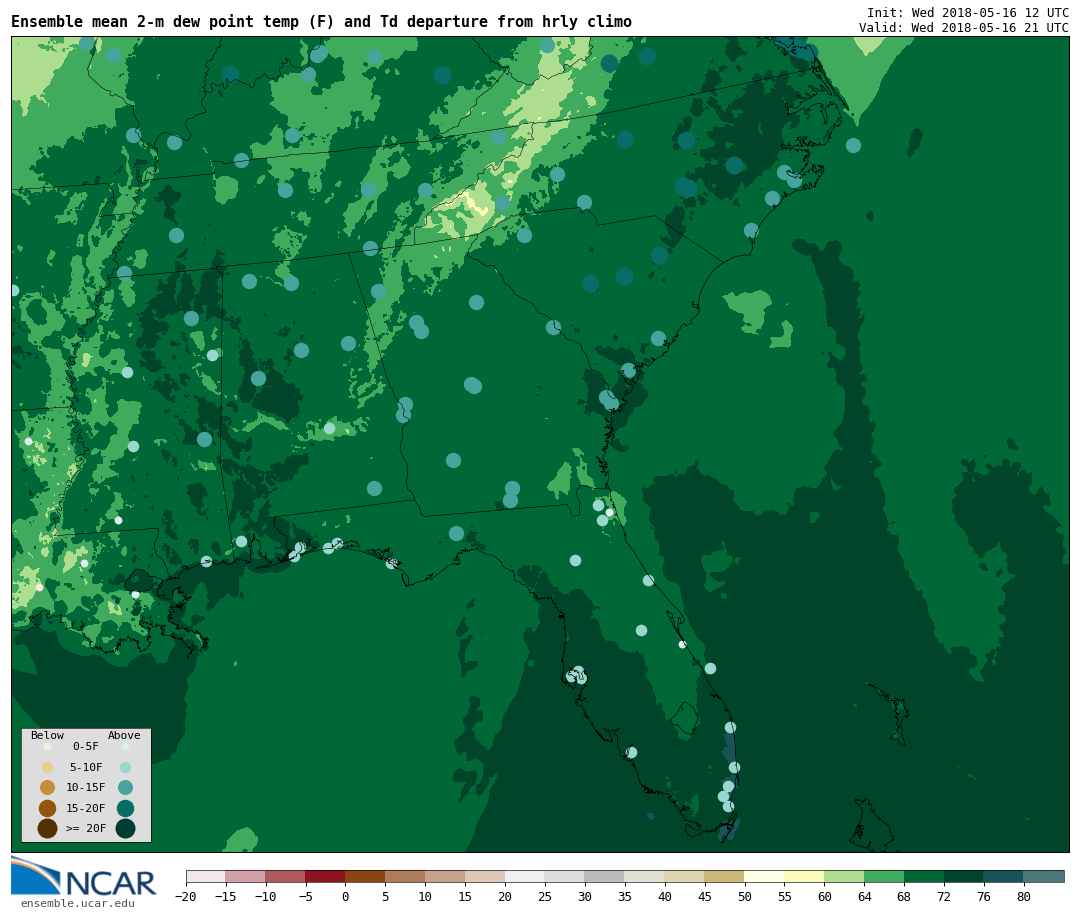
Task: Click the Init Wed 2018-05-16 12 UTC line
Action: [968, 12]
